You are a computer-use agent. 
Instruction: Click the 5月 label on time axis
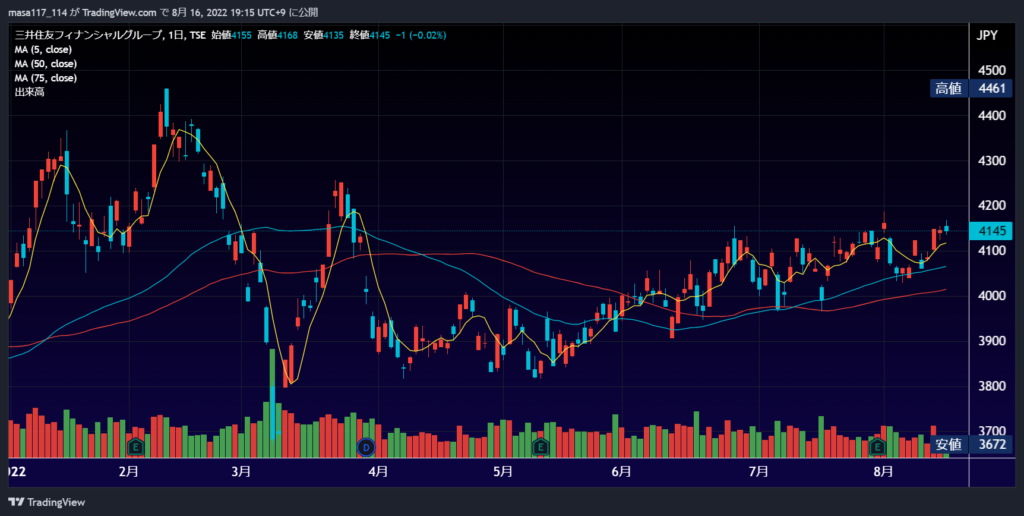point(503,472)
